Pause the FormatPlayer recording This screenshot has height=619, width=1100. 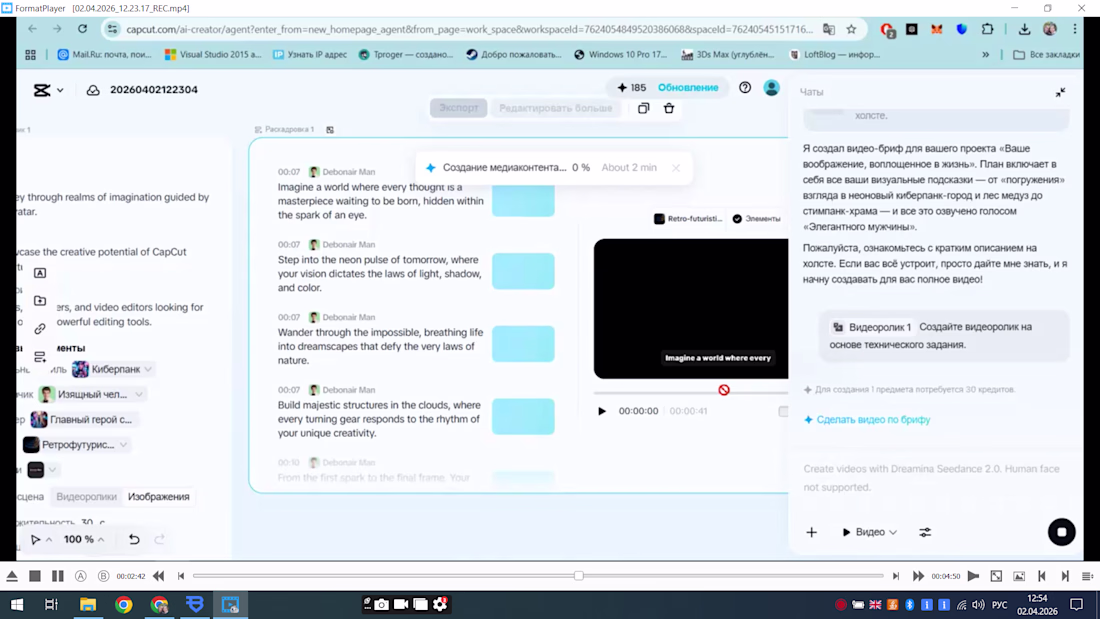pos(58,576)
